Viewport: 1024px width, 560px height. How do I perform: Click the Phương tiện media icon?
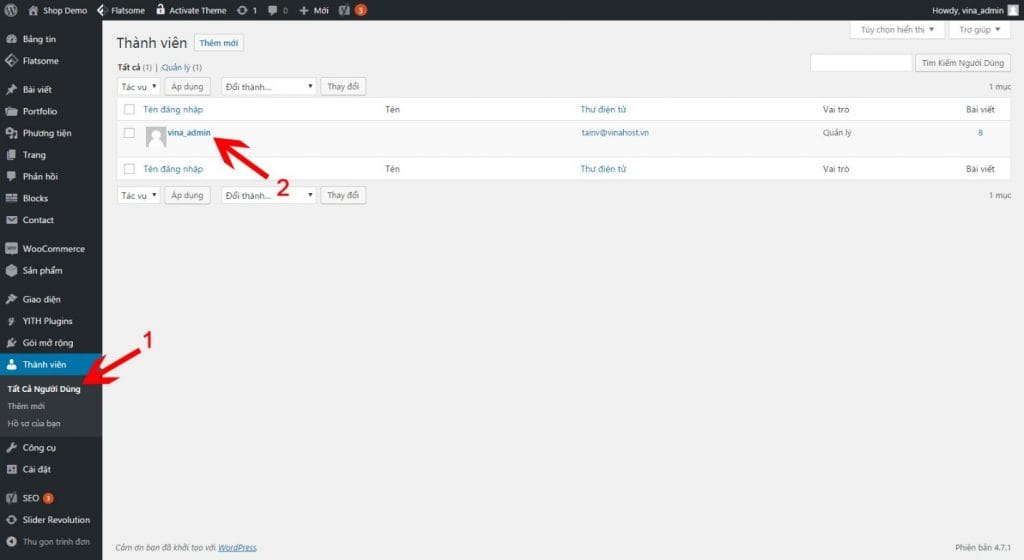11,133
